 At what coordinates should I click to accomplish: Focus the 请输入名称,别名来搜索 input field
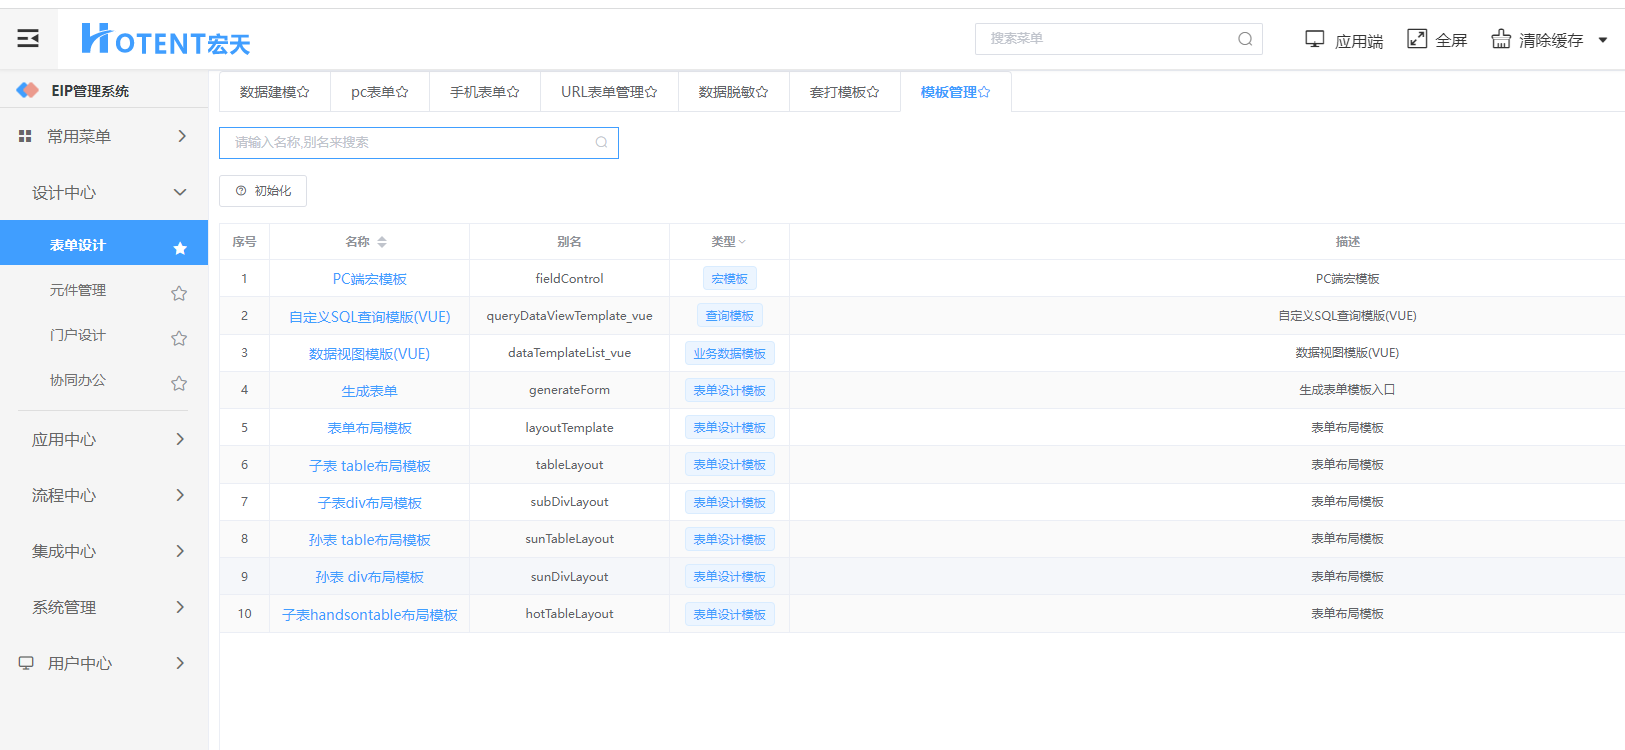[x=410, y=143]
